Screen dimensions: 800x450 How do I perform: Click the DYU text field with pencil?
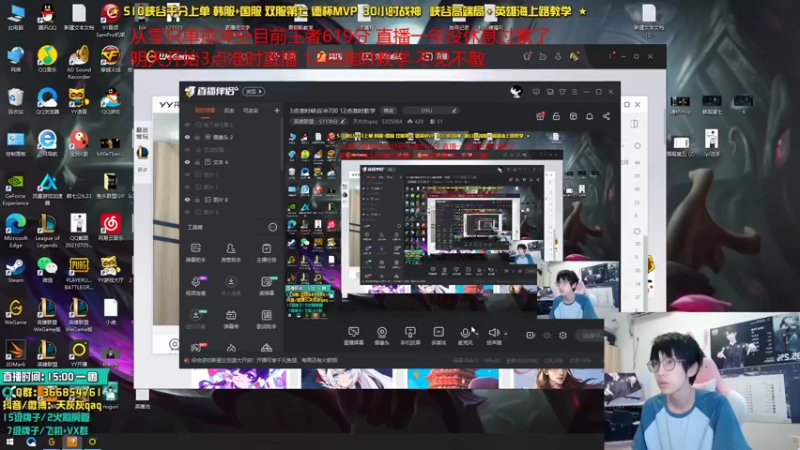tap(430, 111)
